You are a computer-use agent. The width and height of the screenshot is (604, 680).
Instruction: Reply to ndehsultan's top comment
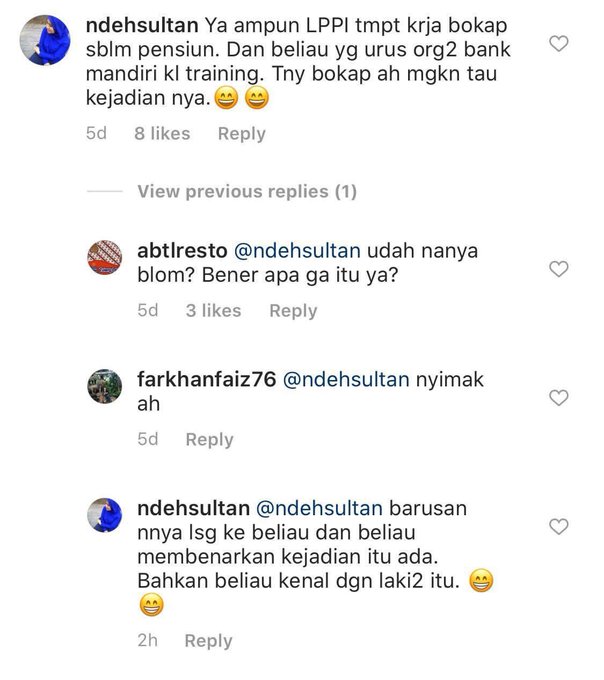click(x=242, y=134)
